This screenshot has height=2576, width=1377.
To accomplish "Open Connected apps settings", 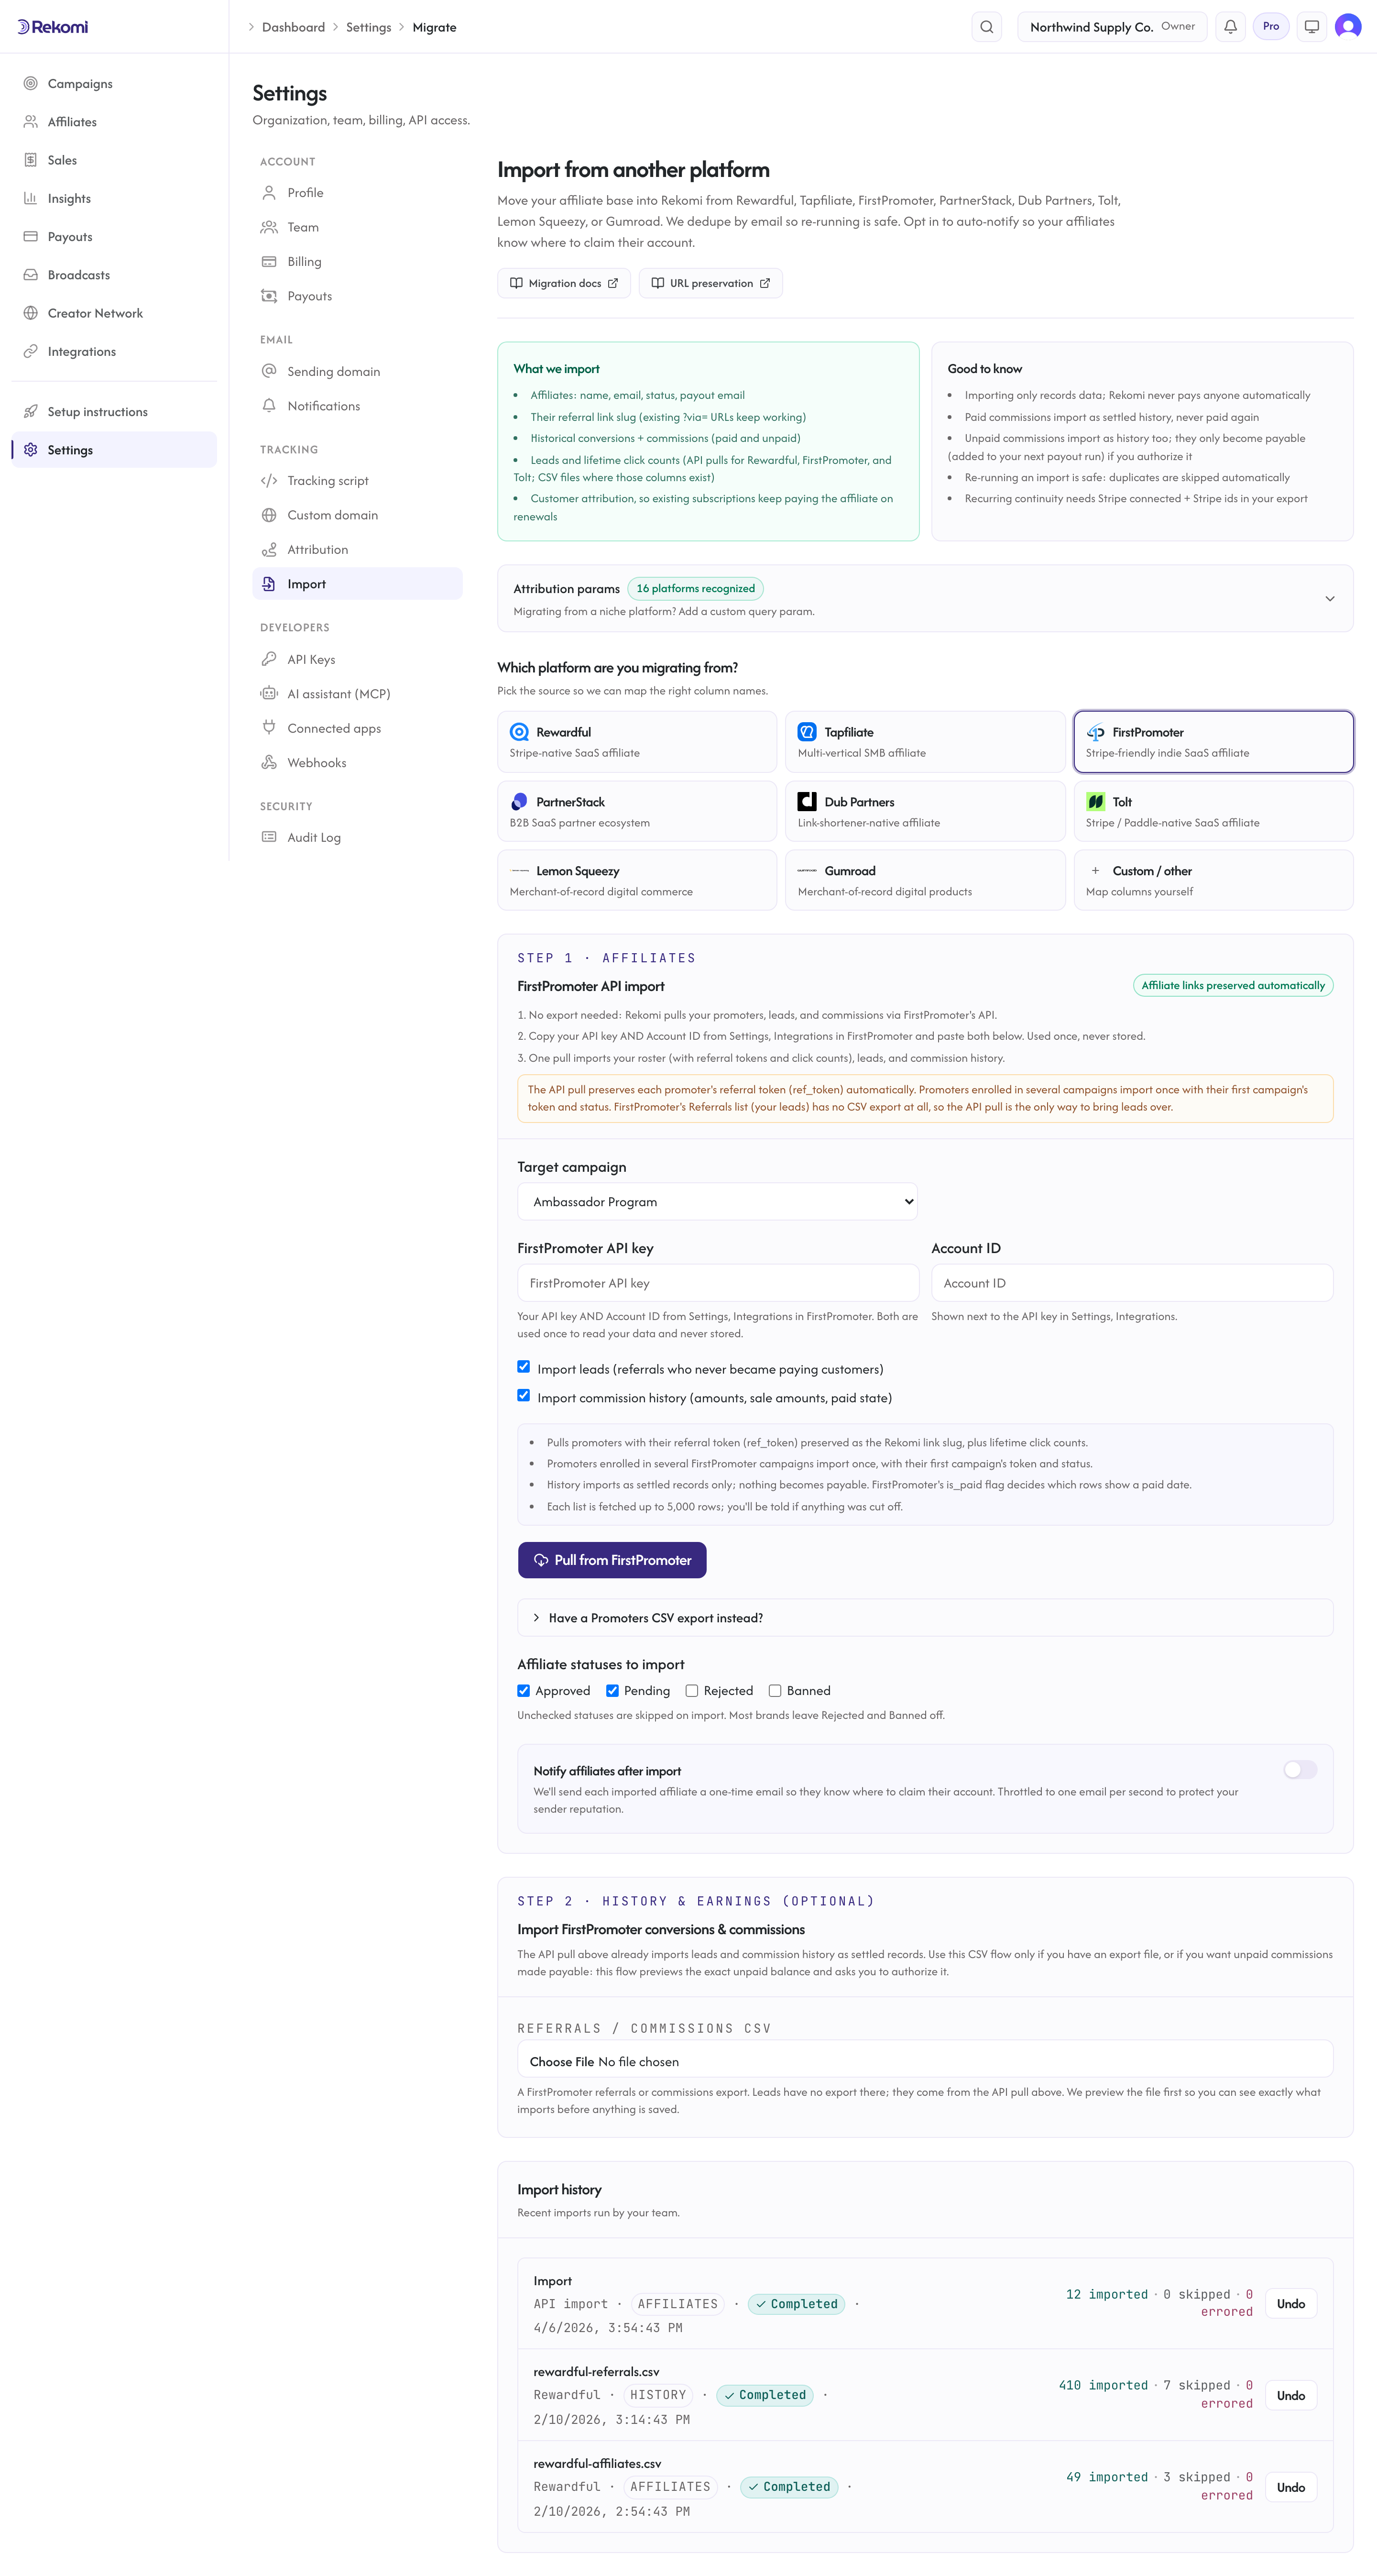I will point(357,728).
